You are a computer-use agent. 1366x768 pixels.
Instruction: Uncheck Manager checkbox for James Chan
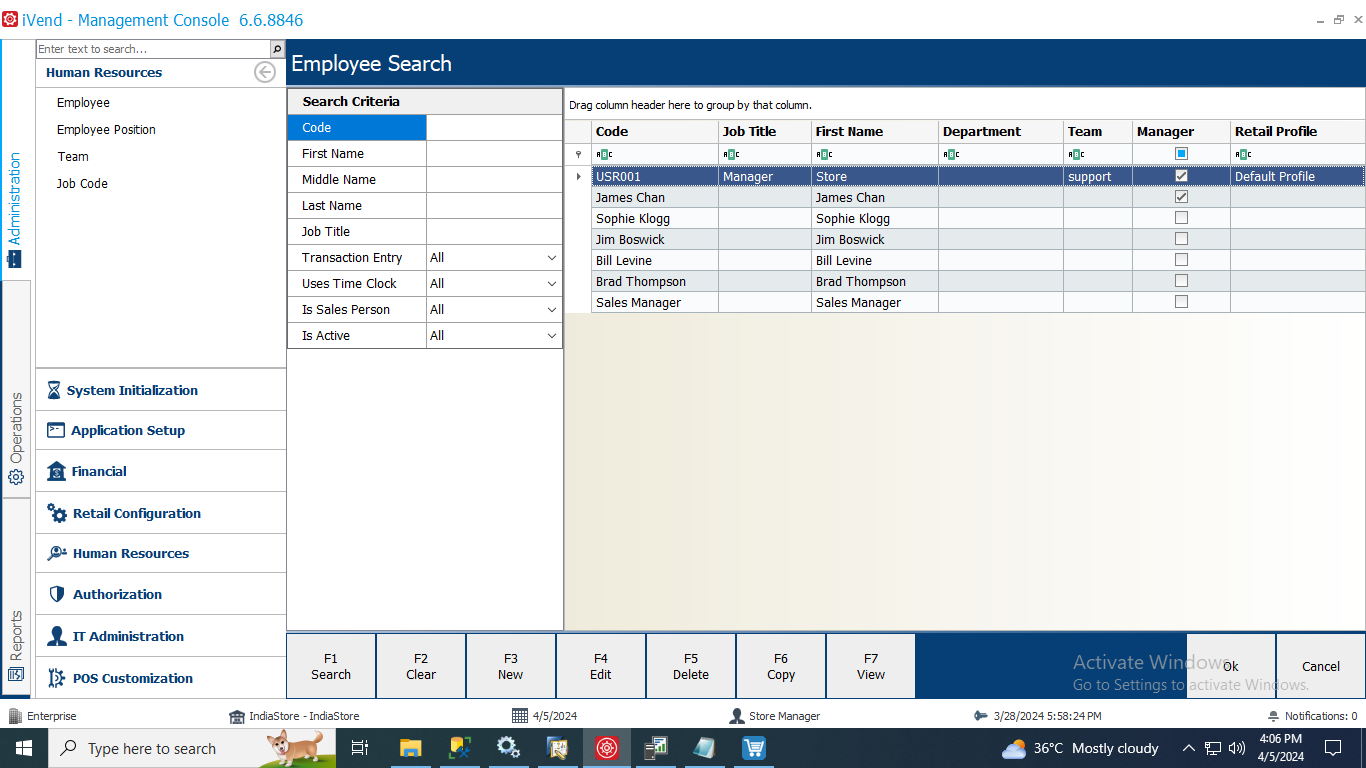point(1181,197)
